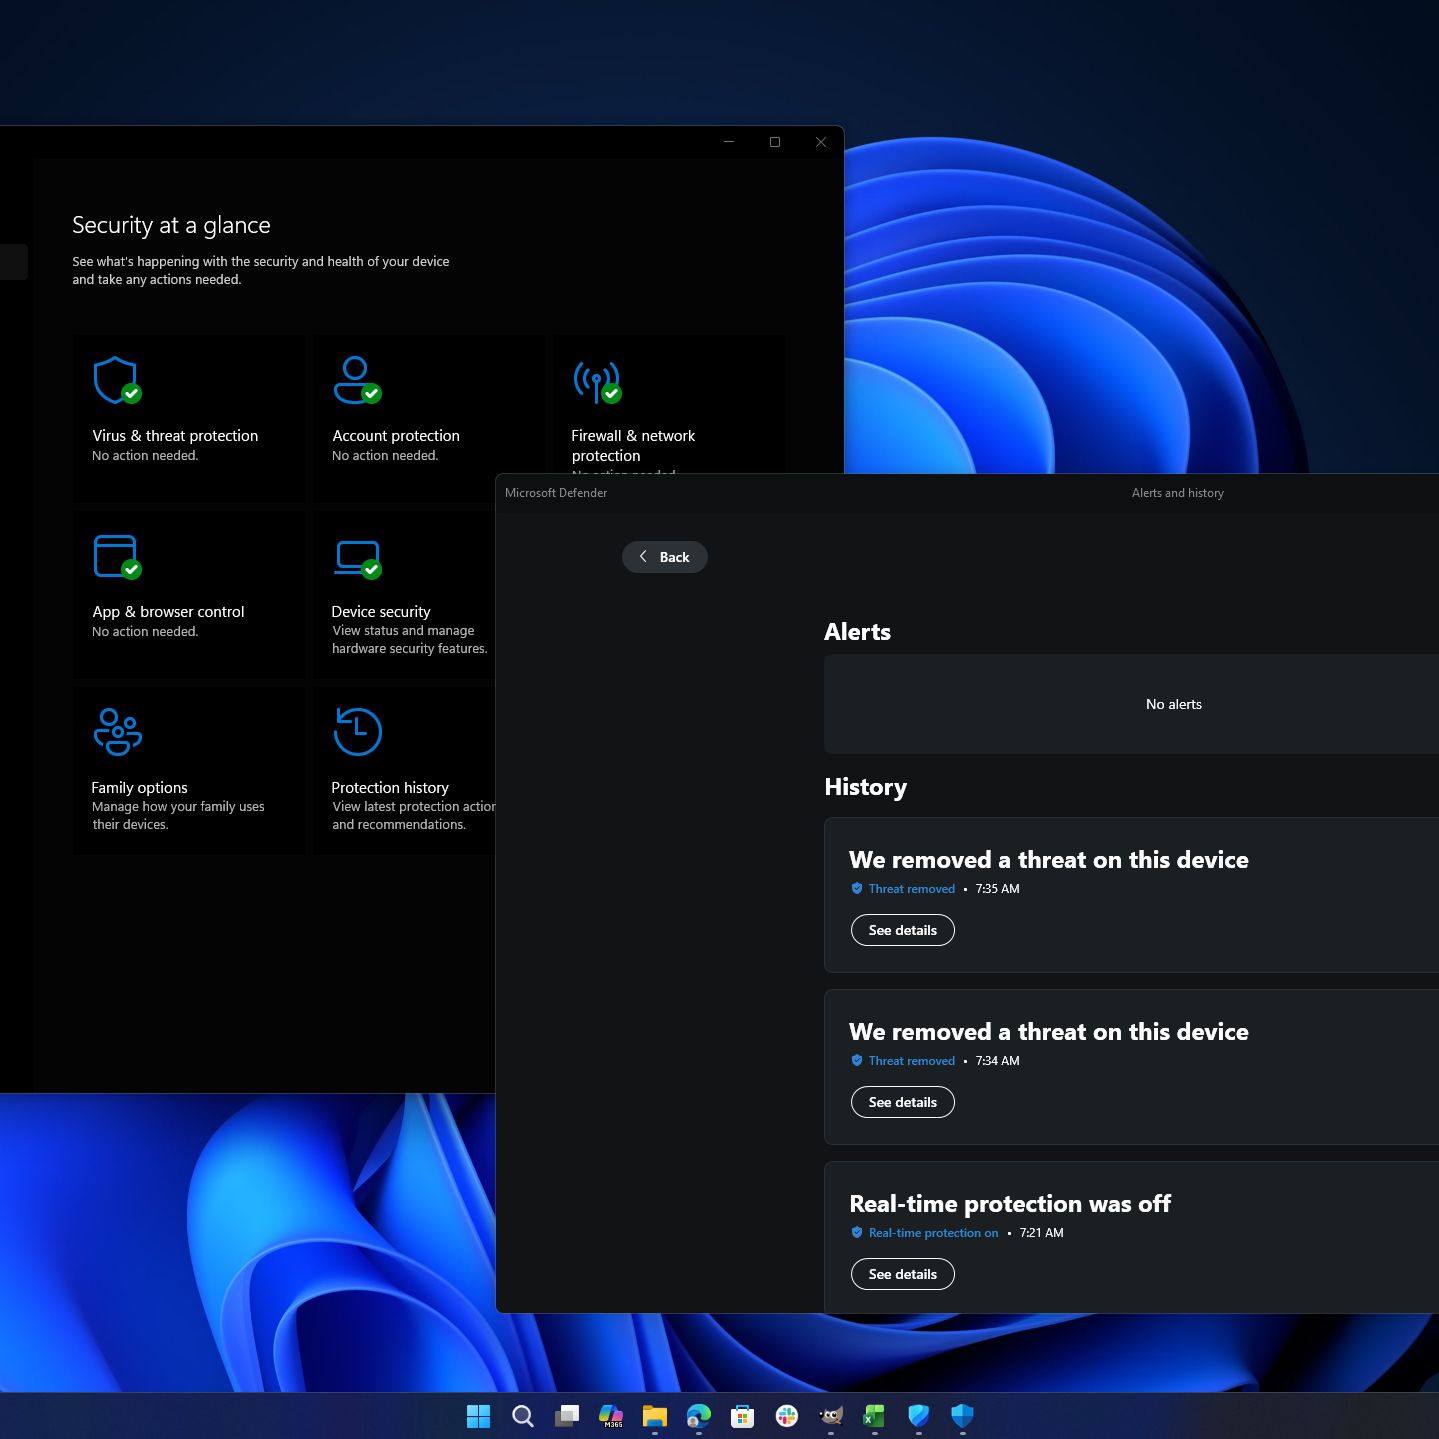Open Virus & threat protection shield icon
Image resolution: width=1439 pixels, height=1439 pixels.
(116, 380)
